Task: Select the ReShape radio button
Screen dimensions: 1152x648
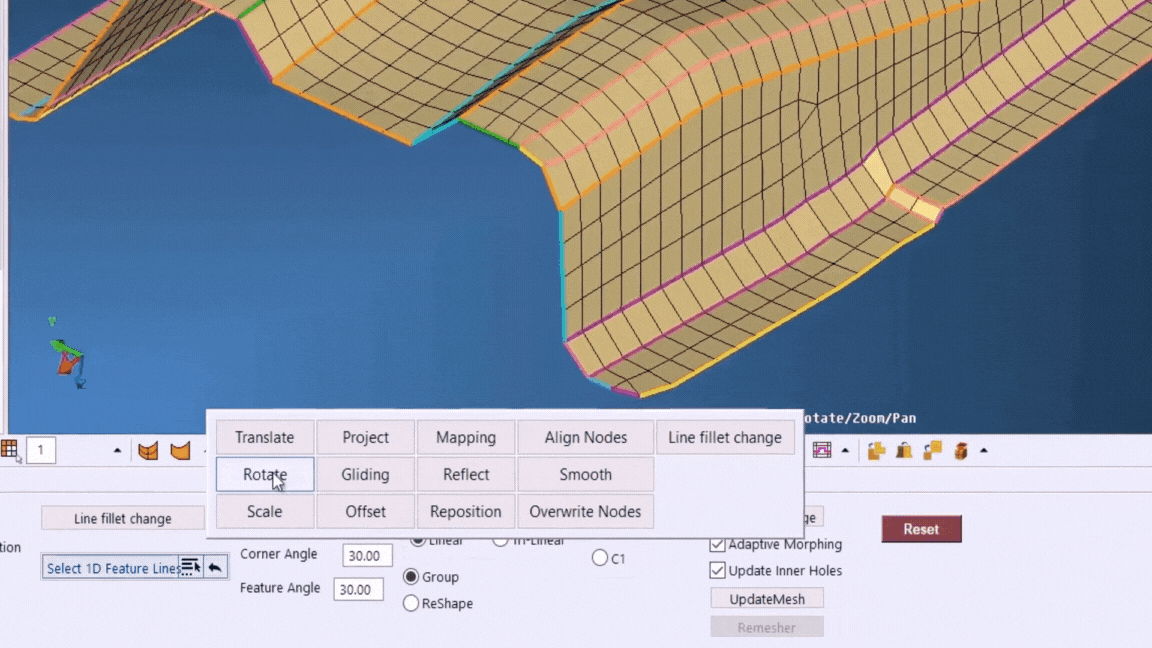Action: (411, 603)
